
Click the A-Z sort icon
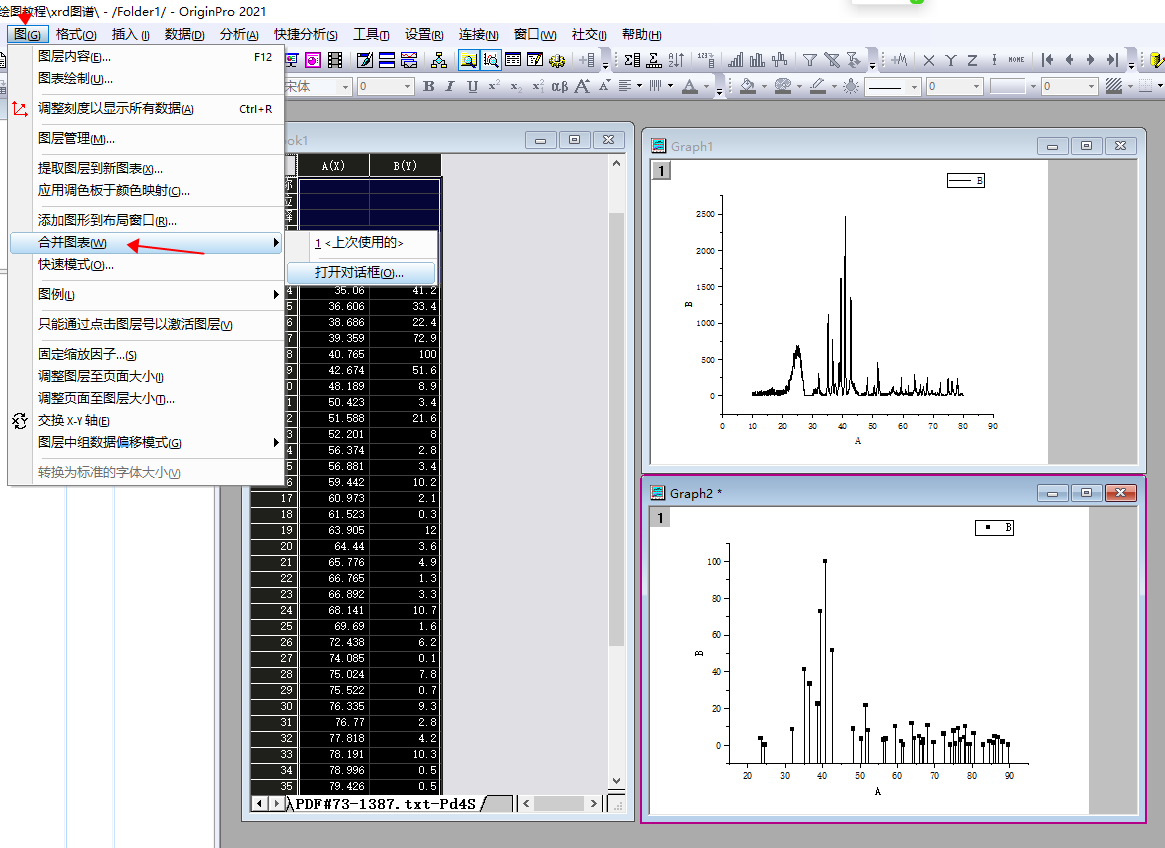[676, 60]
